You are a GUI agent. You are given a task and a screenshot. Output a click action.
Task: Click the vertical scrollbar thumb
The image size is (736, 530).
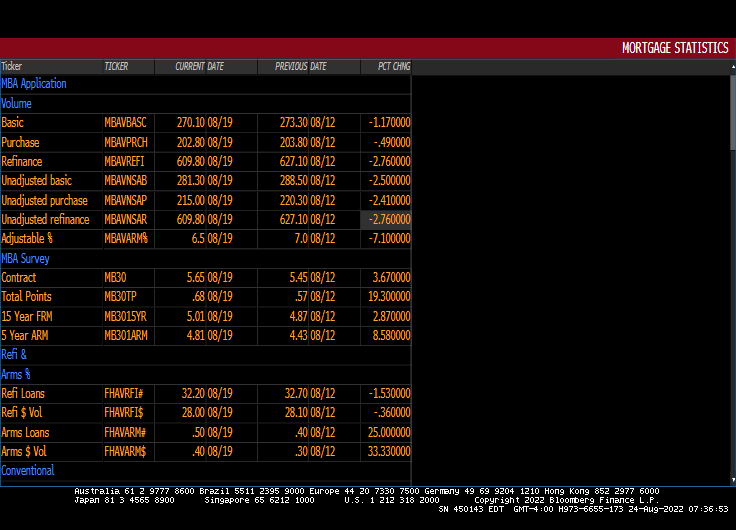(x=732, y=110)
